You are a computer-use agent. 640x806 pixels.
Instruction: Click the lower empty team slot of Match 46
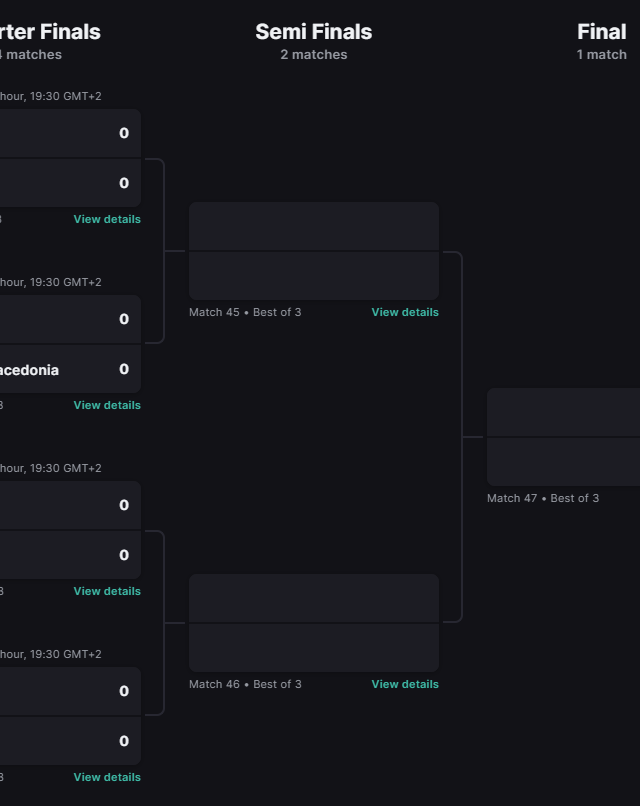[313, 648]
